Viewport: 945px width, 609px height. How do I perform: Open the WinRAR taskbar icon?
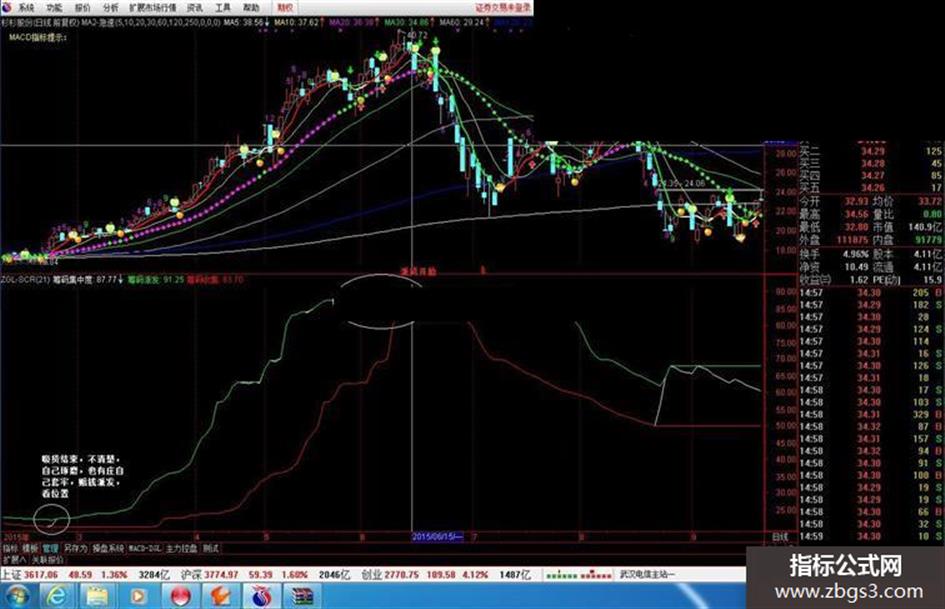303,596
